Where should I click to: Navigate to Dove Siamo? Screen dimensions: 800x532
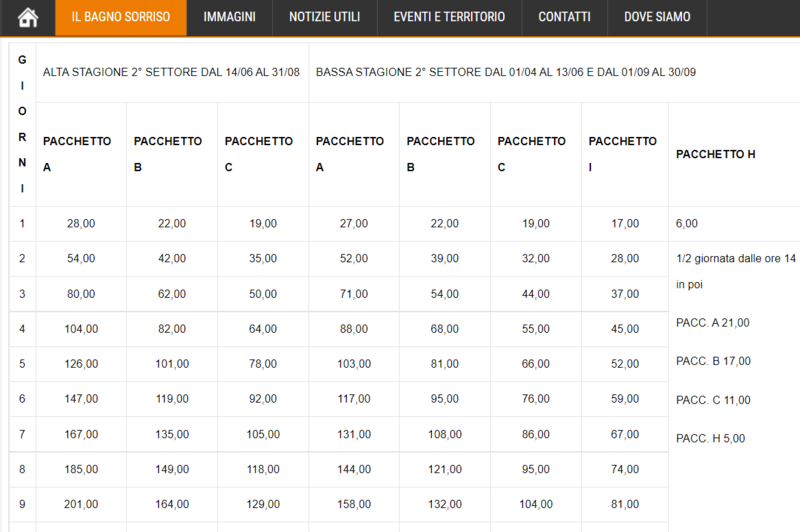(x=657, y=18)
